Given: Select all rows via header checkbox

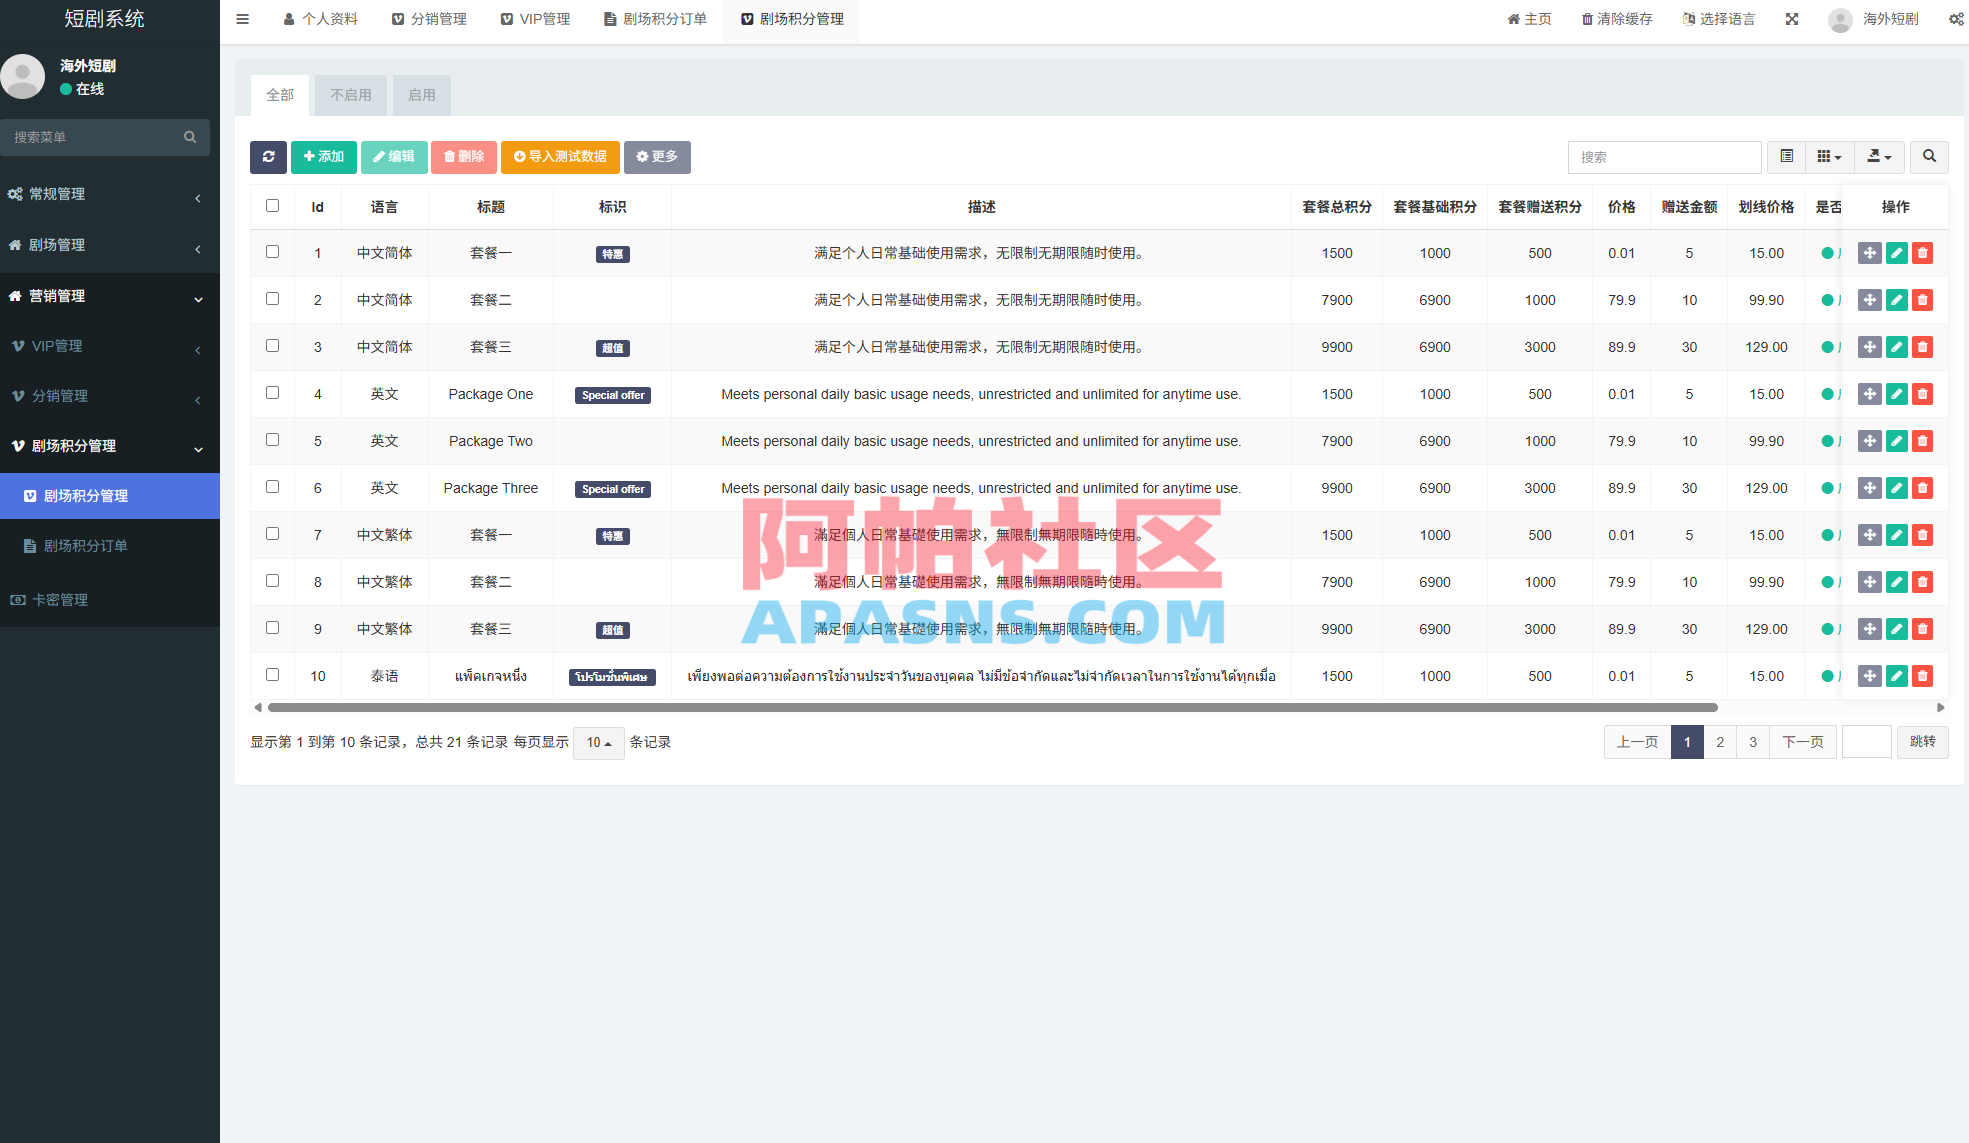Looking at the screenshot, I should click(x=272, y=205).
